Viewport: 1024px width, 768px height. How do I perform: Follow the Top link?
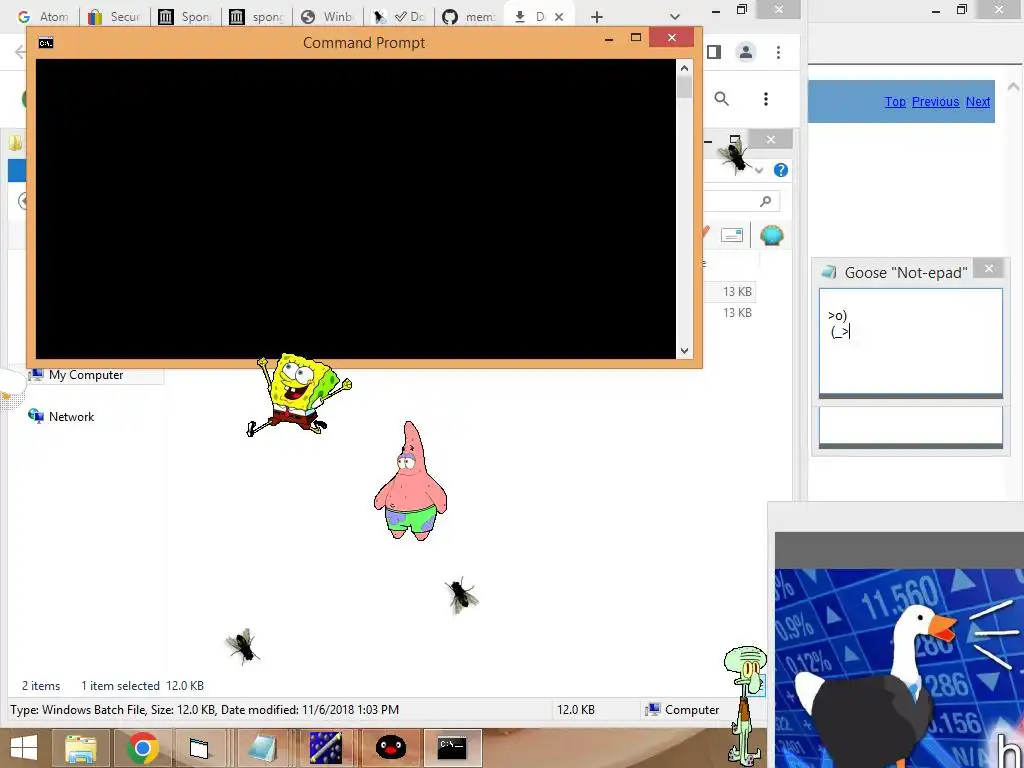click(x=895, y=102)
